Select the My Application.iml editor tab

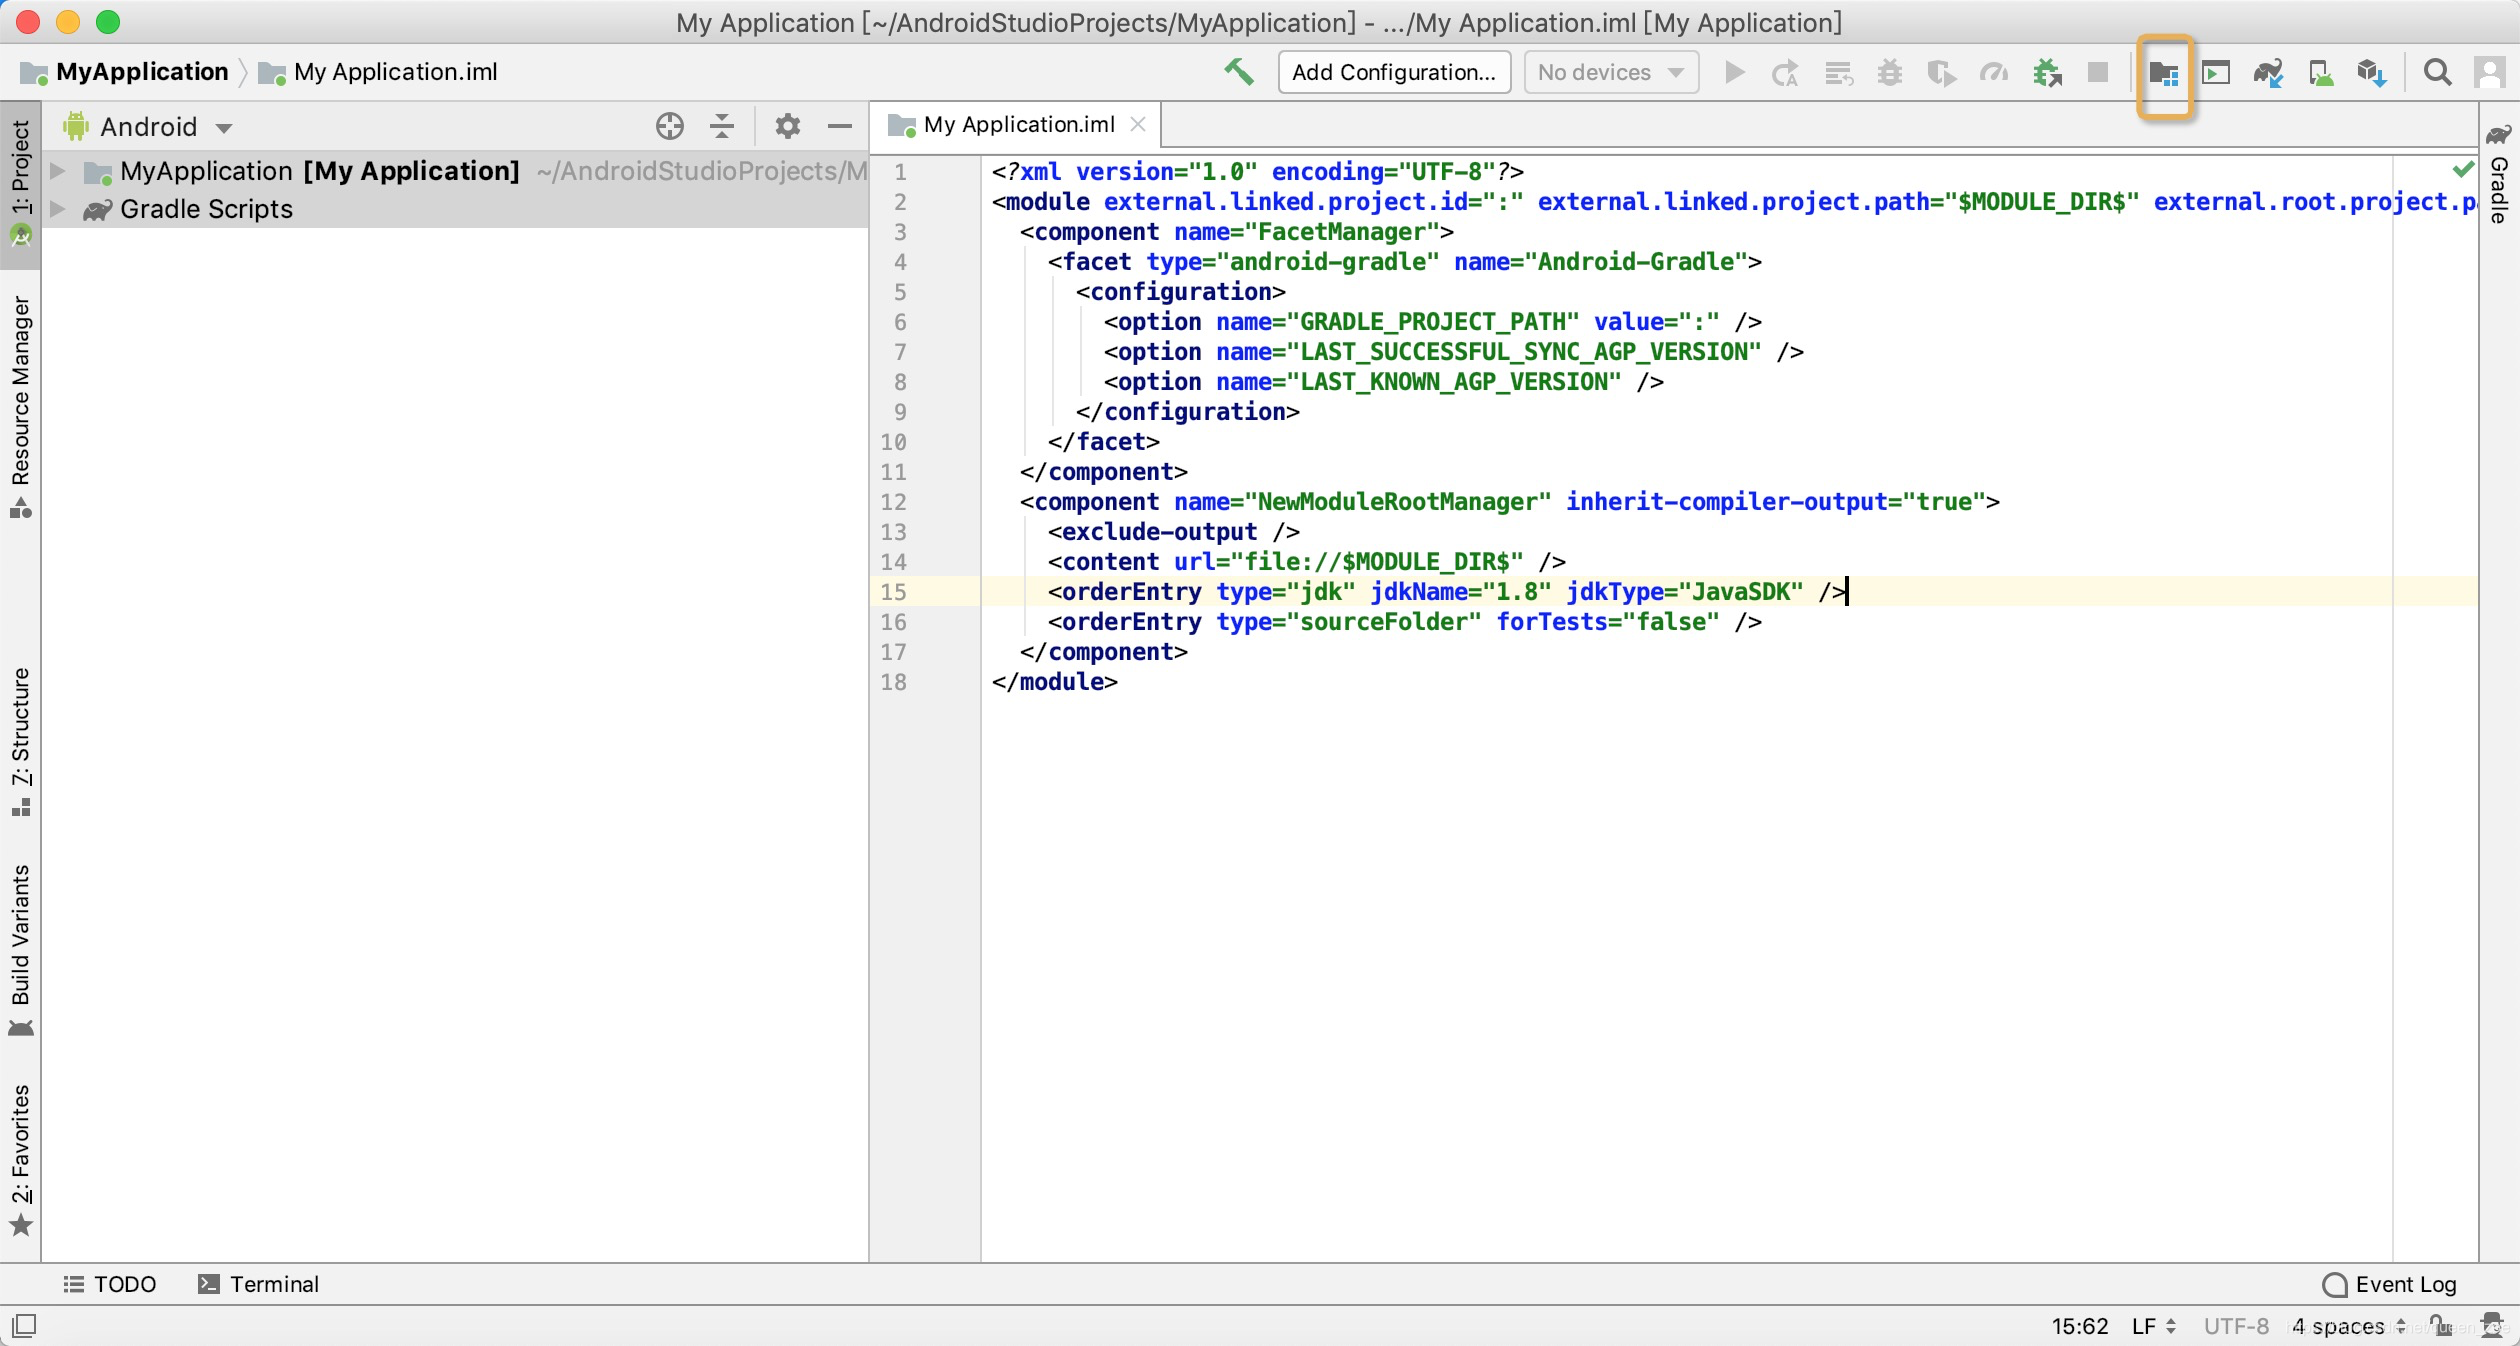(x=1017, y=125)
